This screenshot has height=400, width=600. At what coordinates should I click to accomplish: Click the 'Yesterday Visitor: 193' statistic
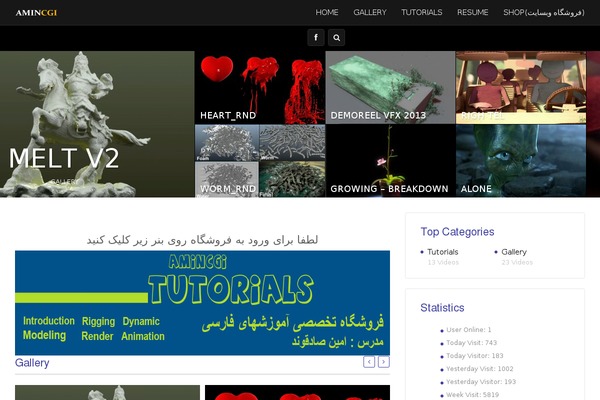tap(481, 382)
